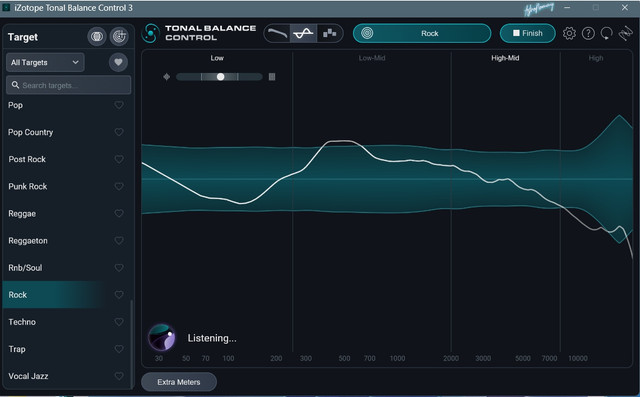Click the iZotope app icon in title bar

tap(6, 8)
